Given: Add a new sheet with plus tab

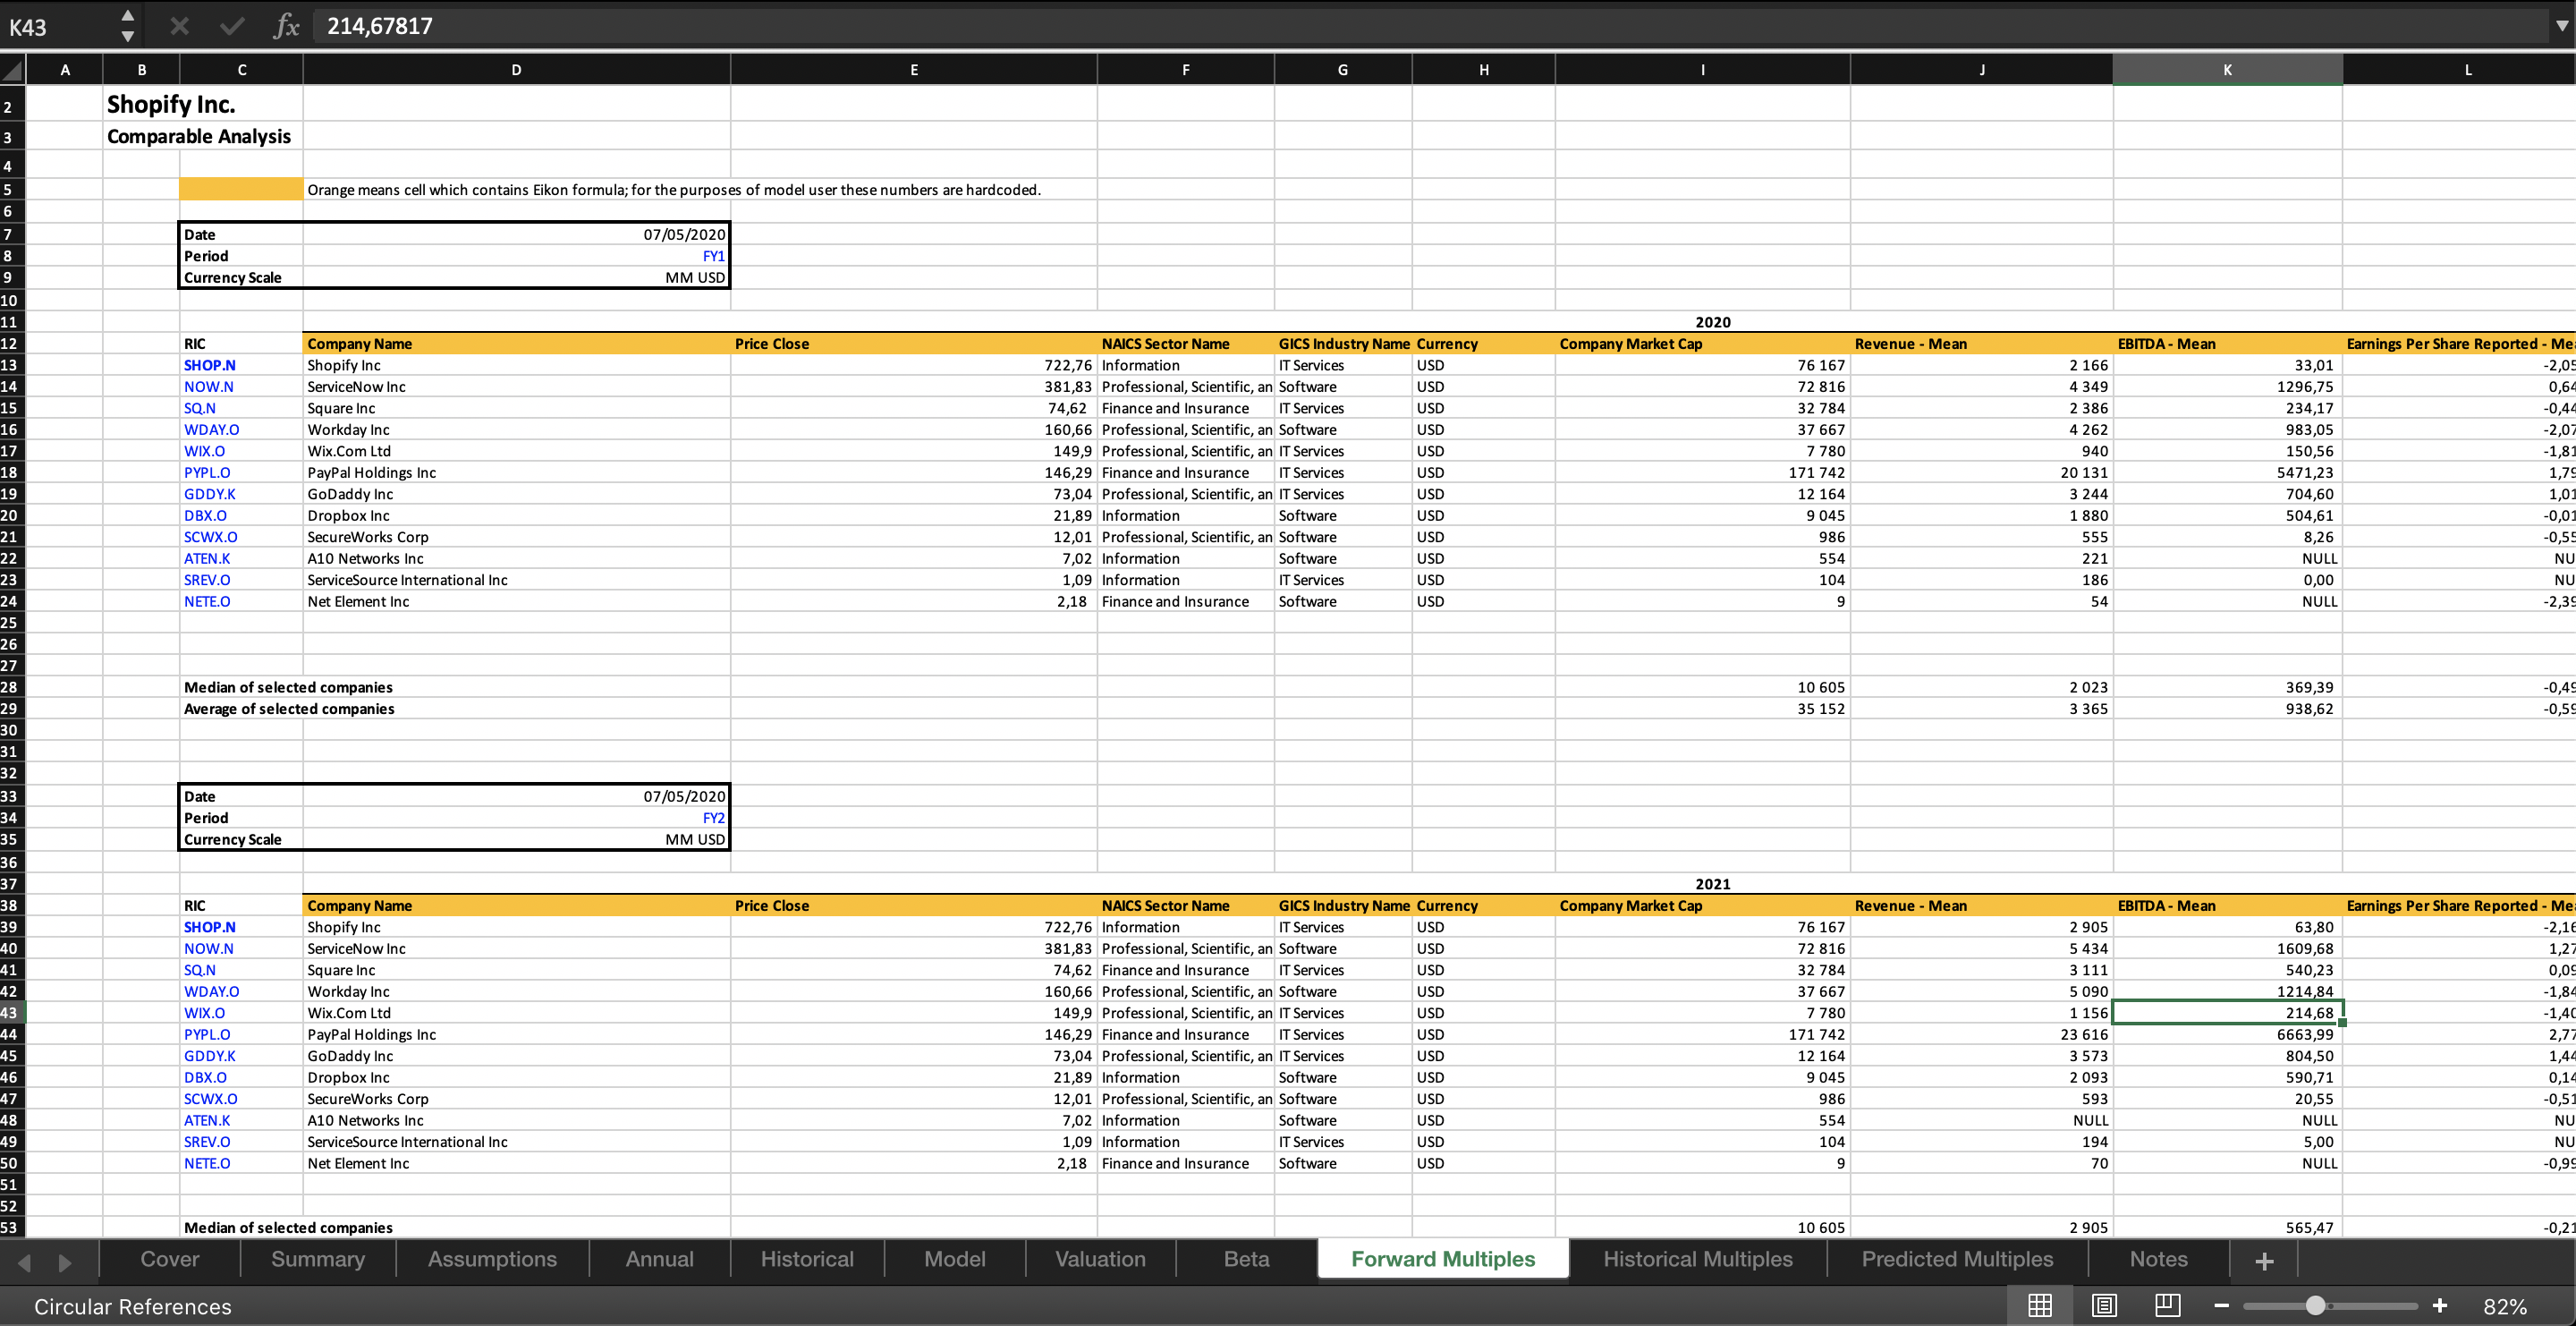Looking at the screenshot, I should pos(2265,1260).
